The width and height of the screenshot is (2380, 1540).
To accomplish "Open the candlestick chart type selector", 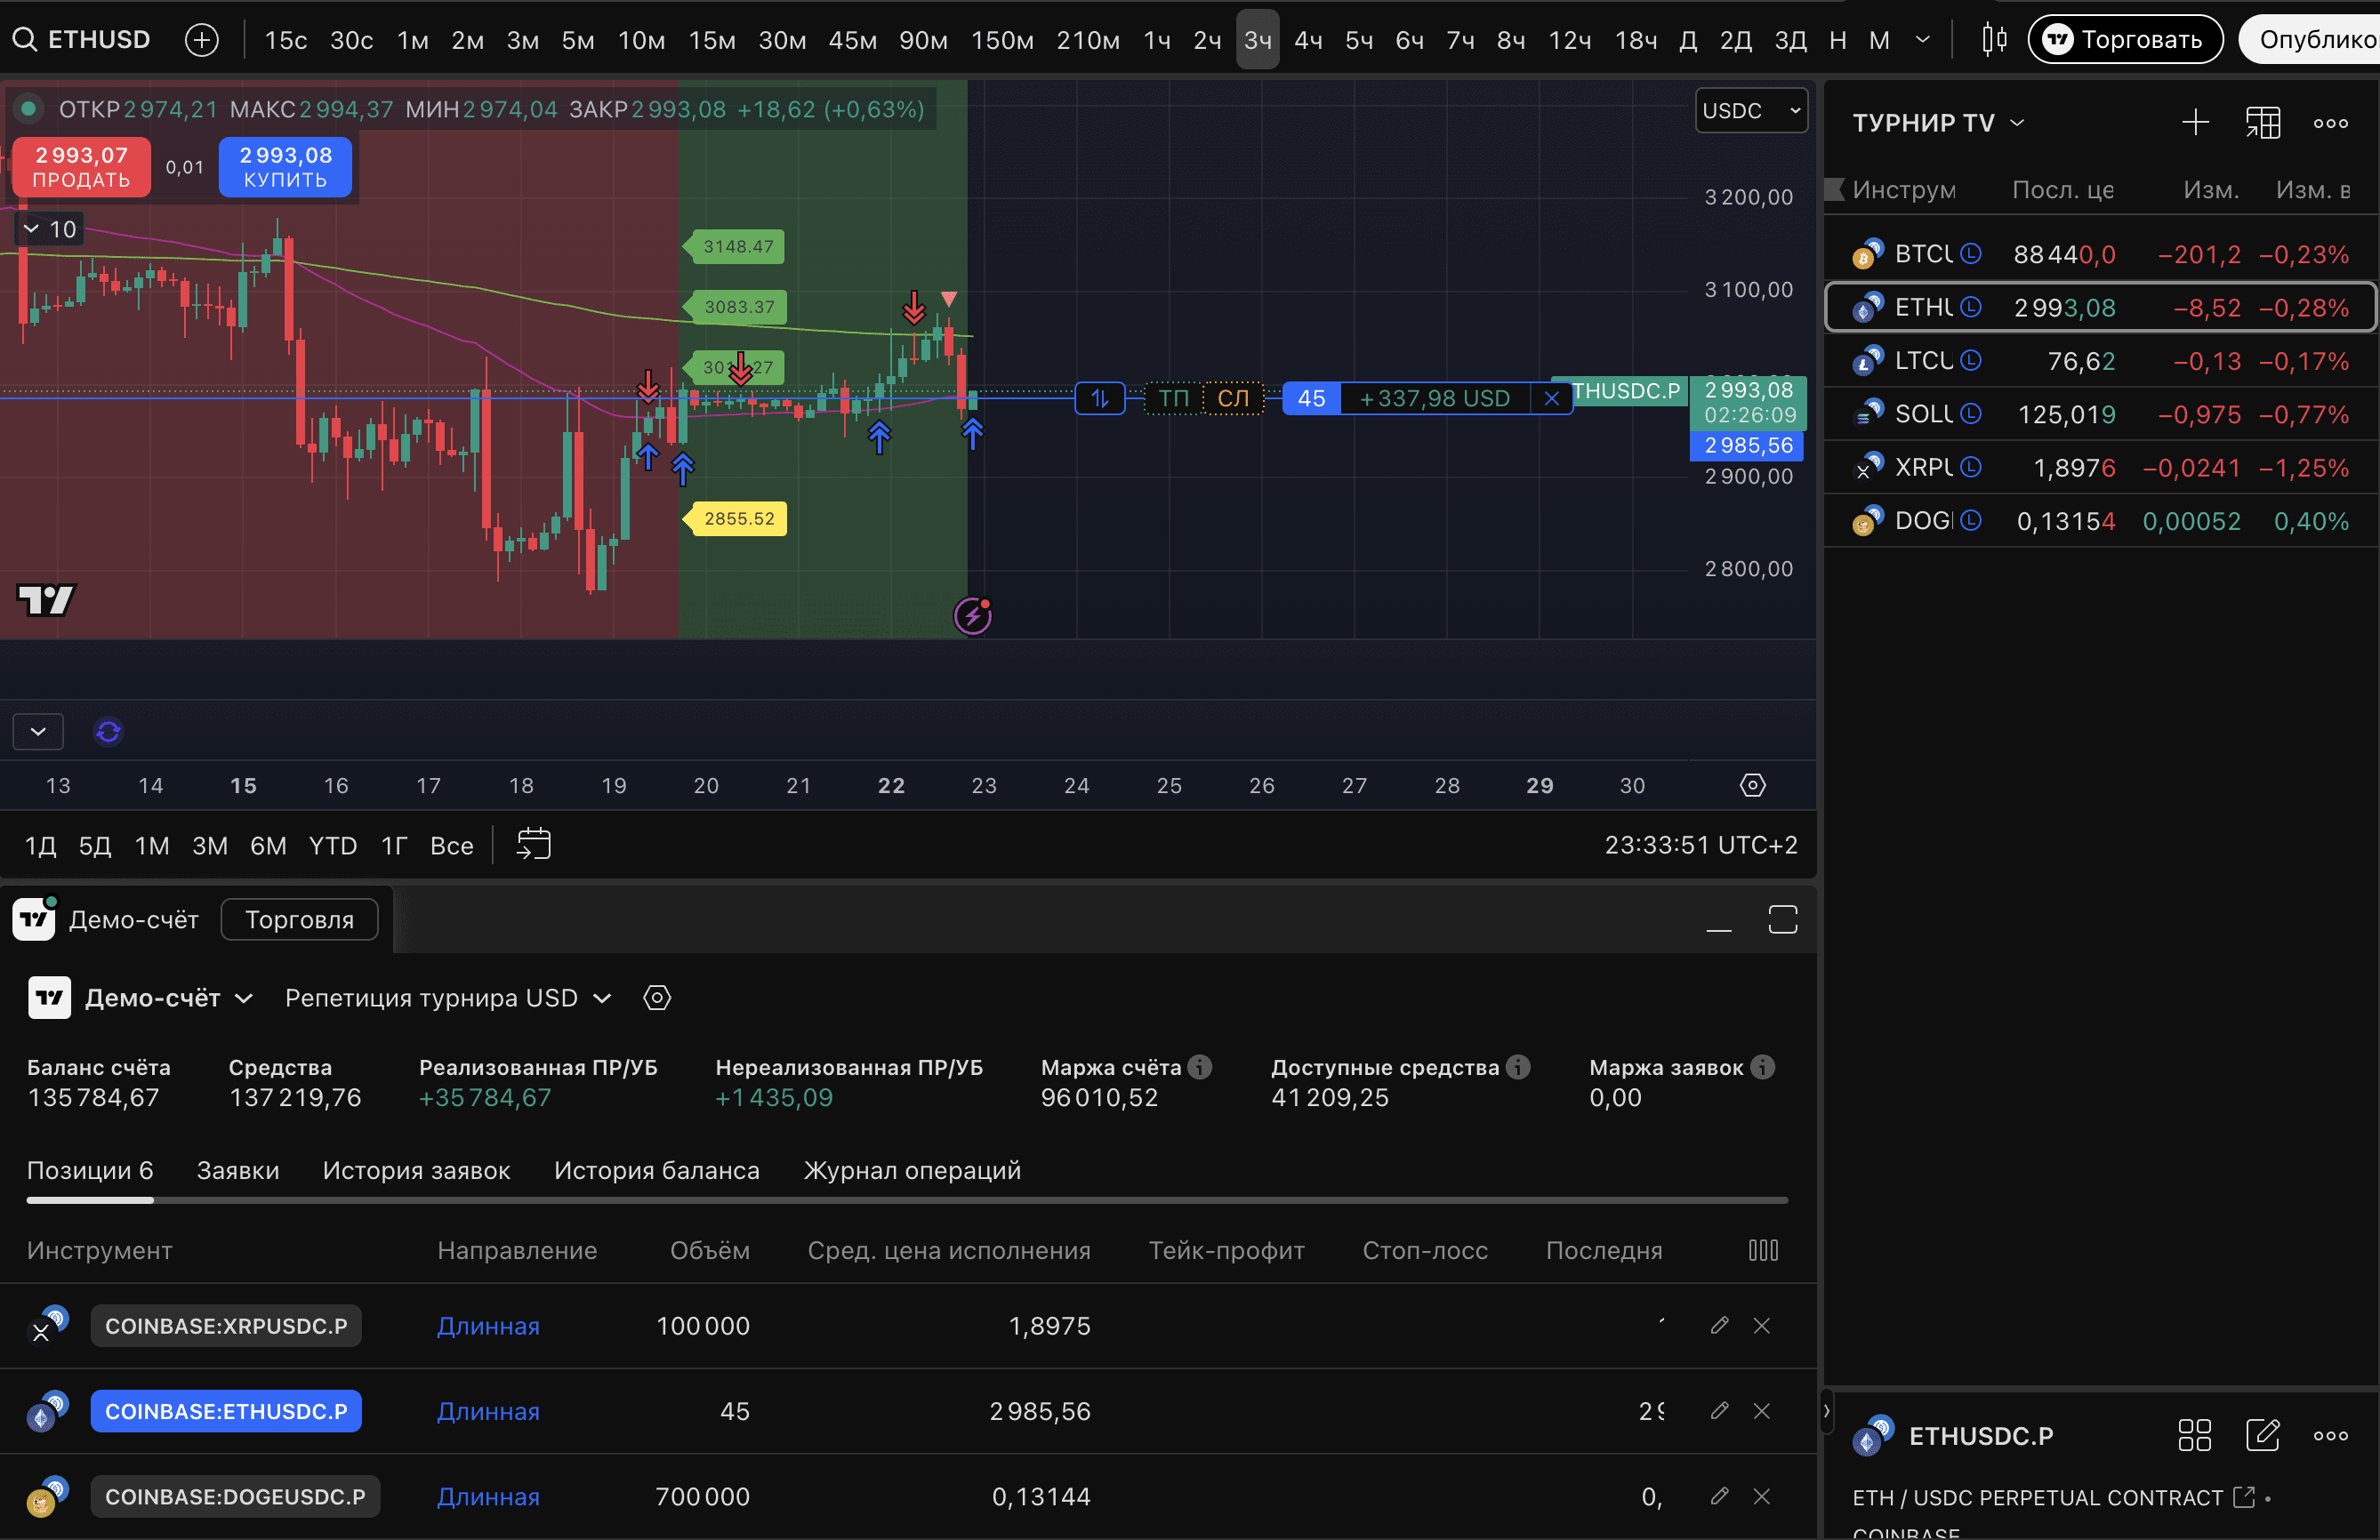I will [x=1994, y=40].
